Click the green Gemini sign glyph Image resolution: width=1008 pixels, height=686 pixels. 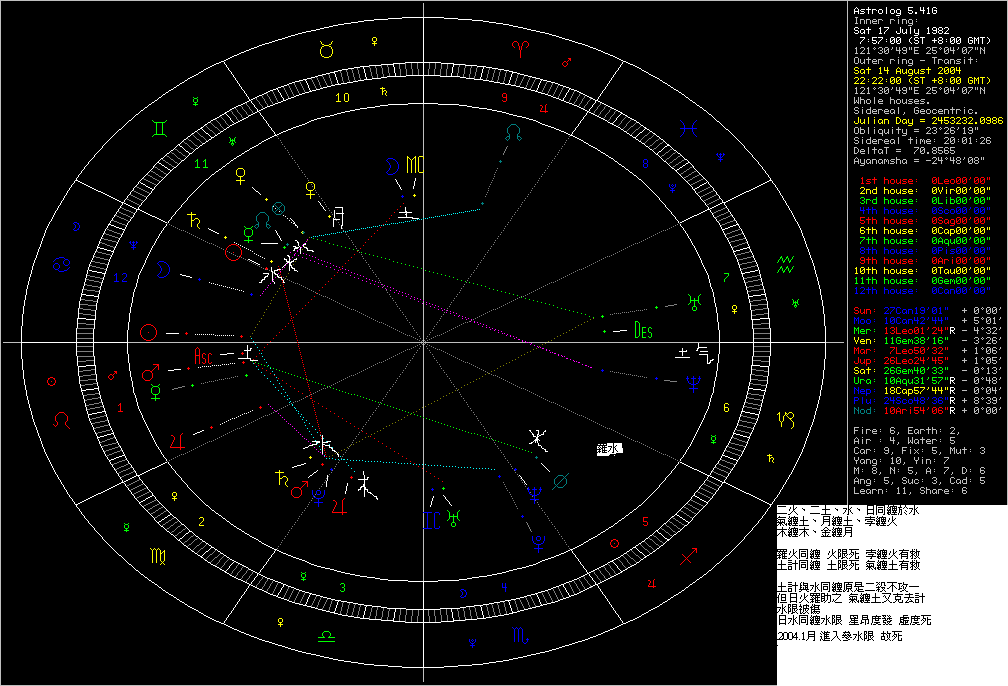[x=160, y=127]
